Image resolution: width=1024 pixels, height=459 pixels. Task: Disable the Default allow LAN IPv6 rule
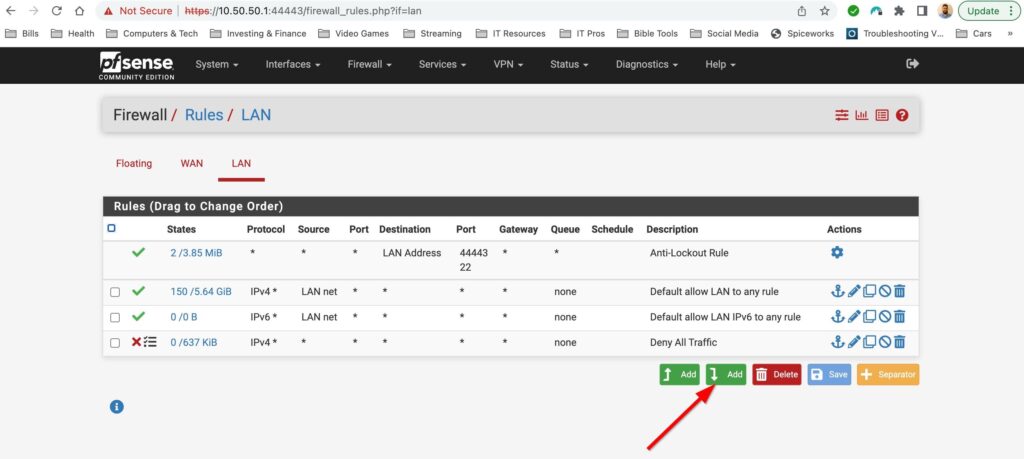click(884, 317)
